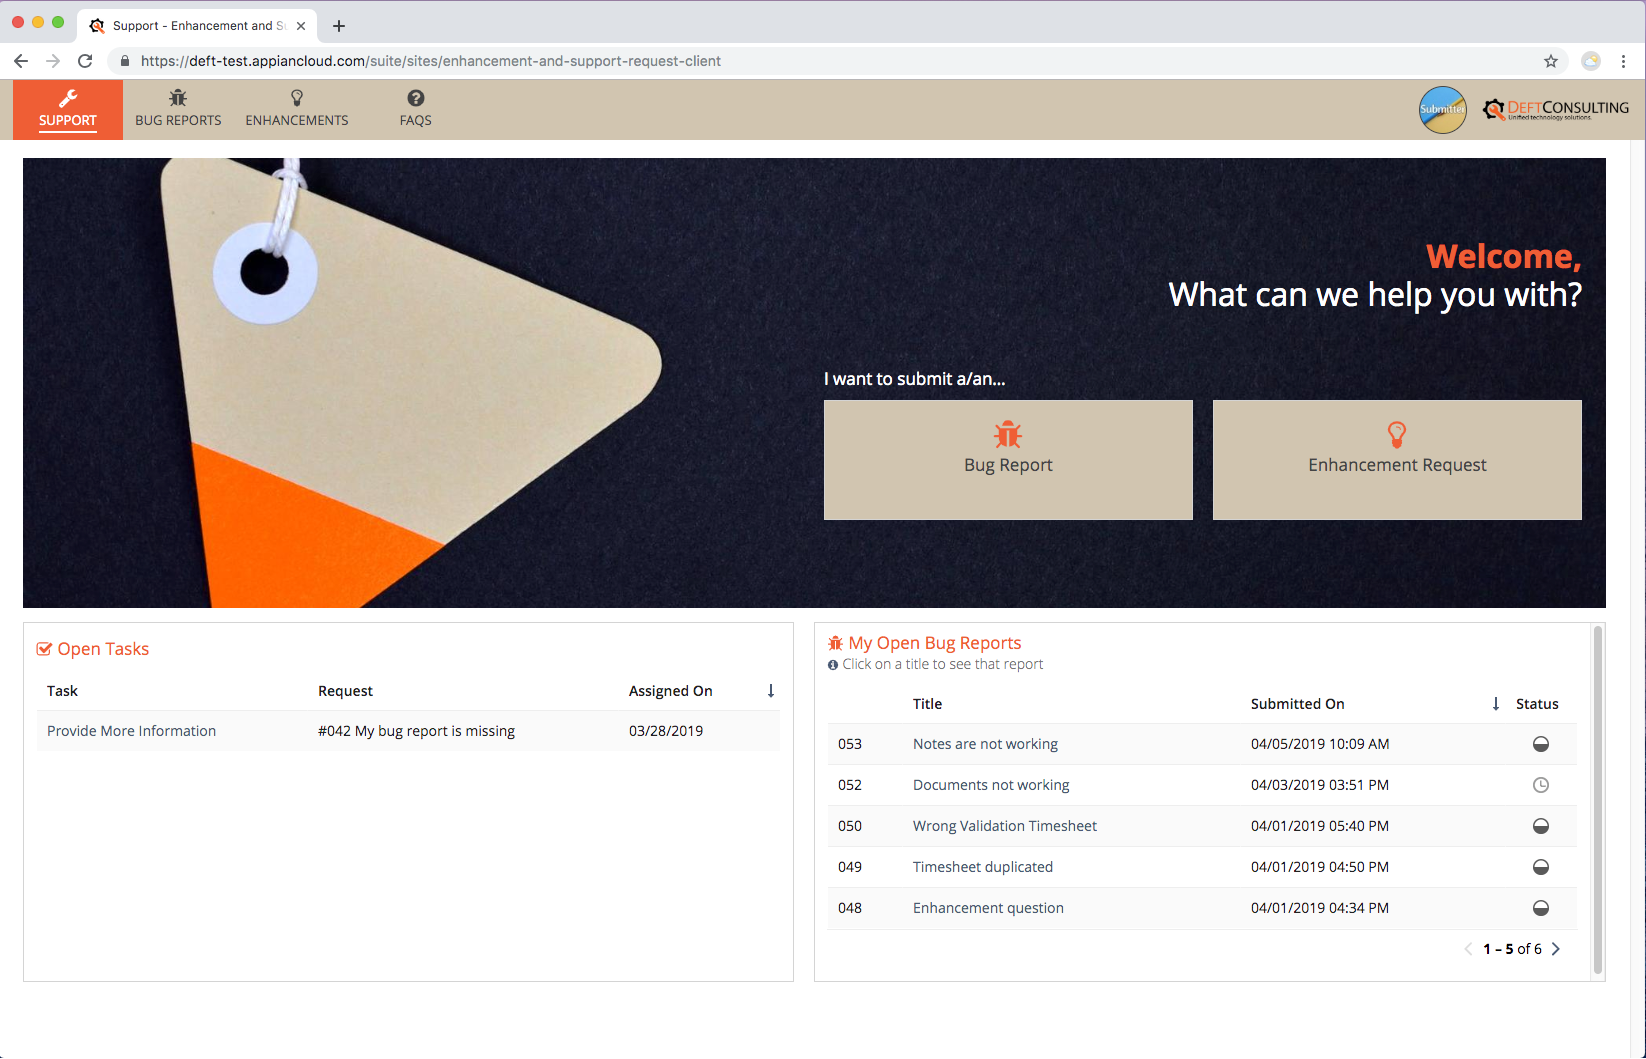Viewport: 1646px width, 1059px height.
Task: Sort bug reports by Submitted On
Action: (1297, 704)
